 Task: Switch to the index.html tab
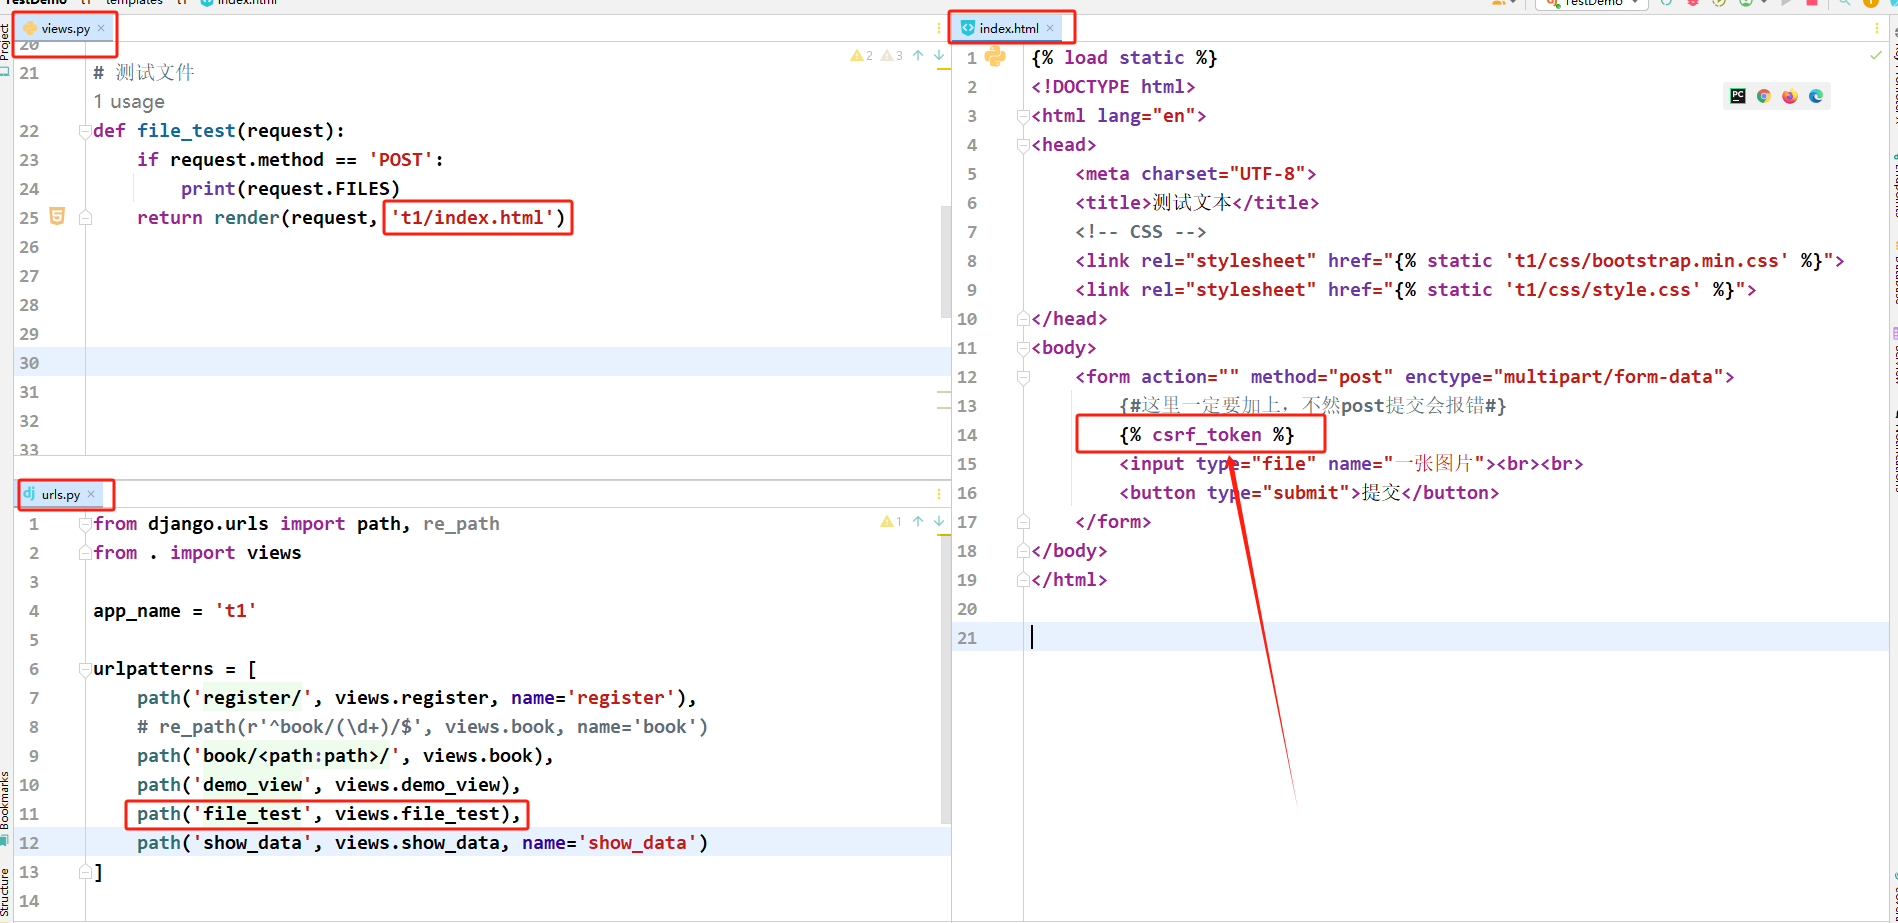tap(1009, 28)
